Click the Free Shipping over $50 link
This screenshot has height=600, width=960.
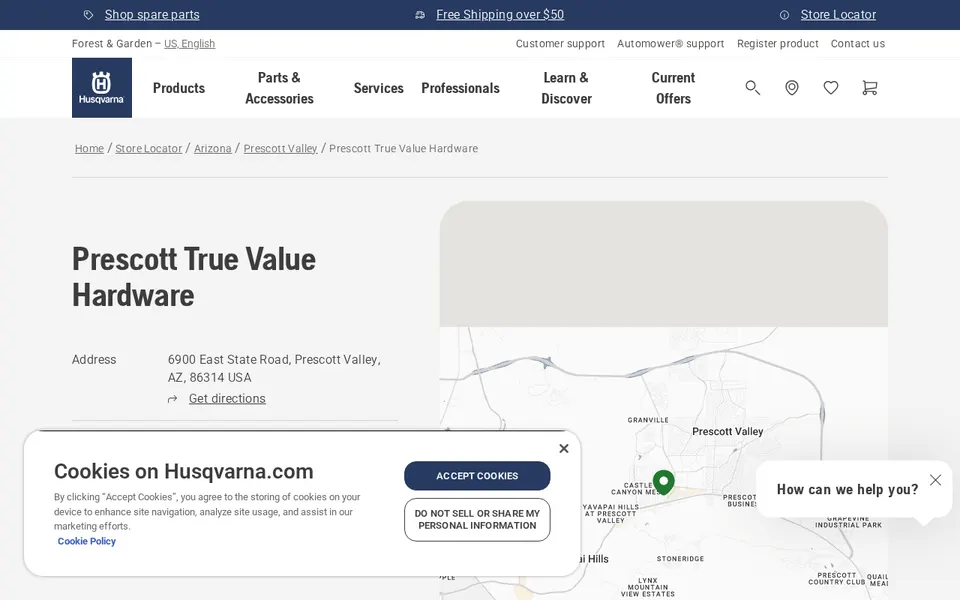pyautogui.click(x=500, y=15)
